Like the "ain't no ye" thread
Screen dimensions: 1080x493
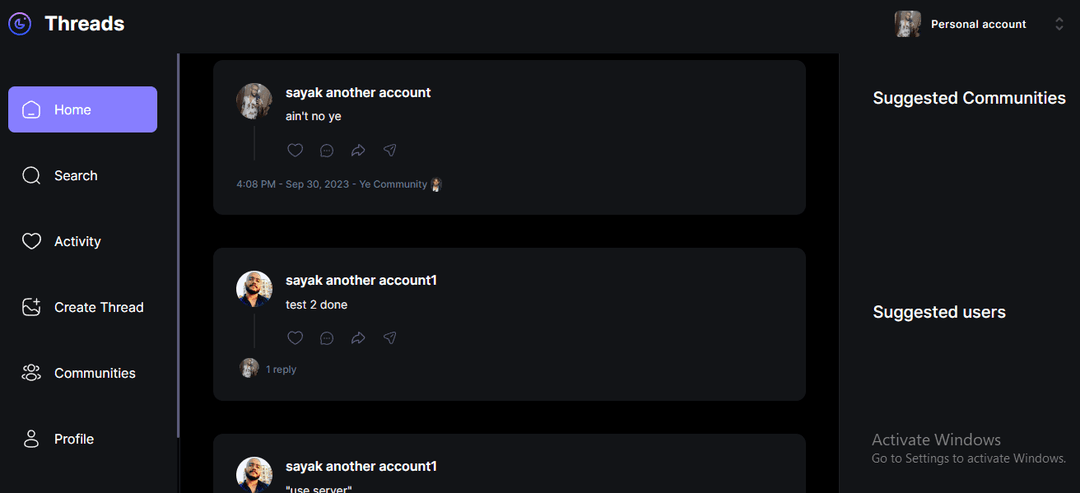295,150
